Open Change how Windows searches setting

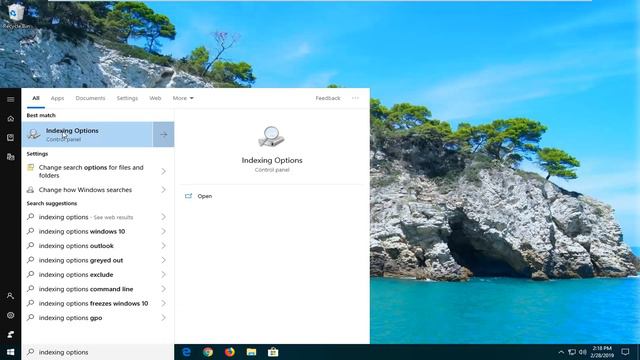tap(85, 190)
